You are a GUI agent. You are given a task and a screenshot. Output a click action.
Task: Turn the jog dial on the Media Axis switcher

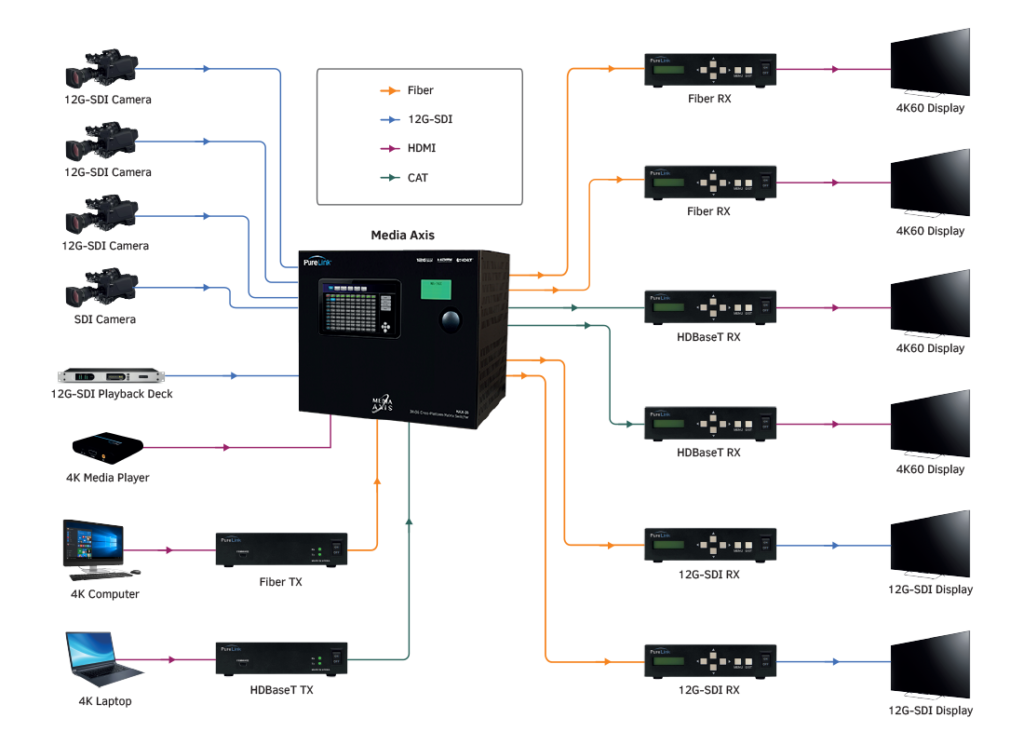pos(449,318)
